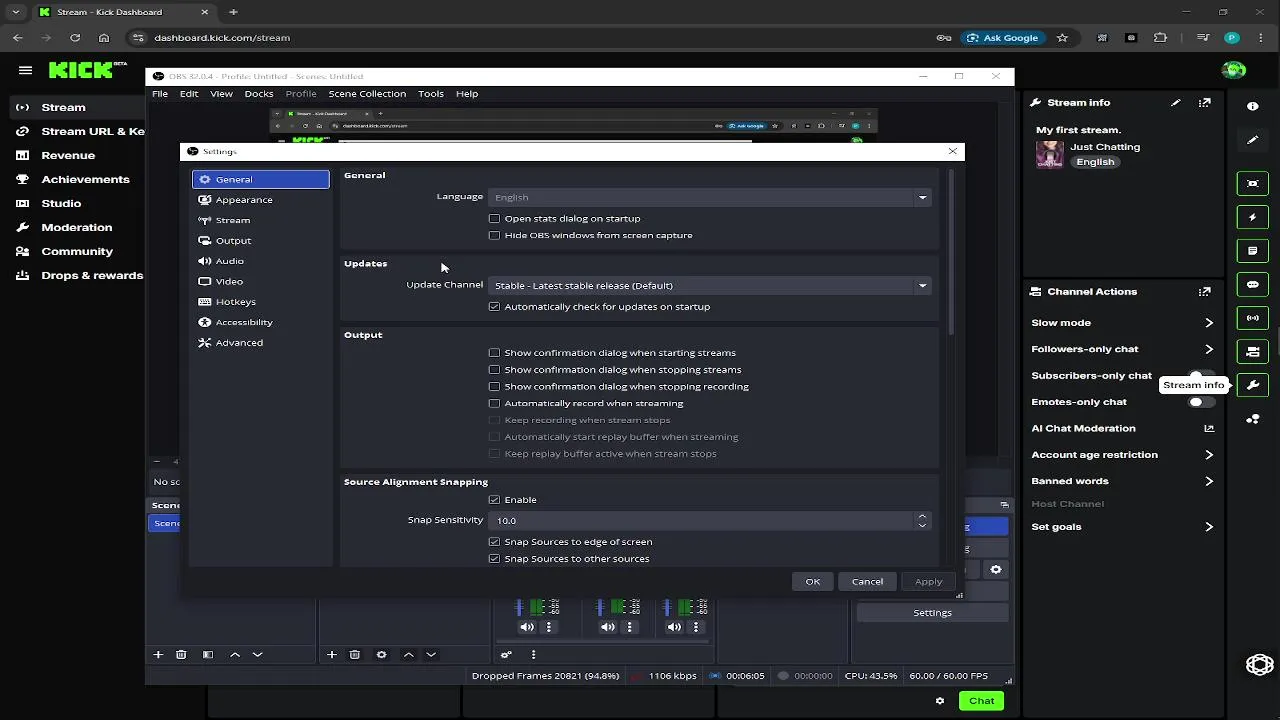Add a source with plus icon in OBS Sources dock
1280x720 pixels.
coord(332,655)
